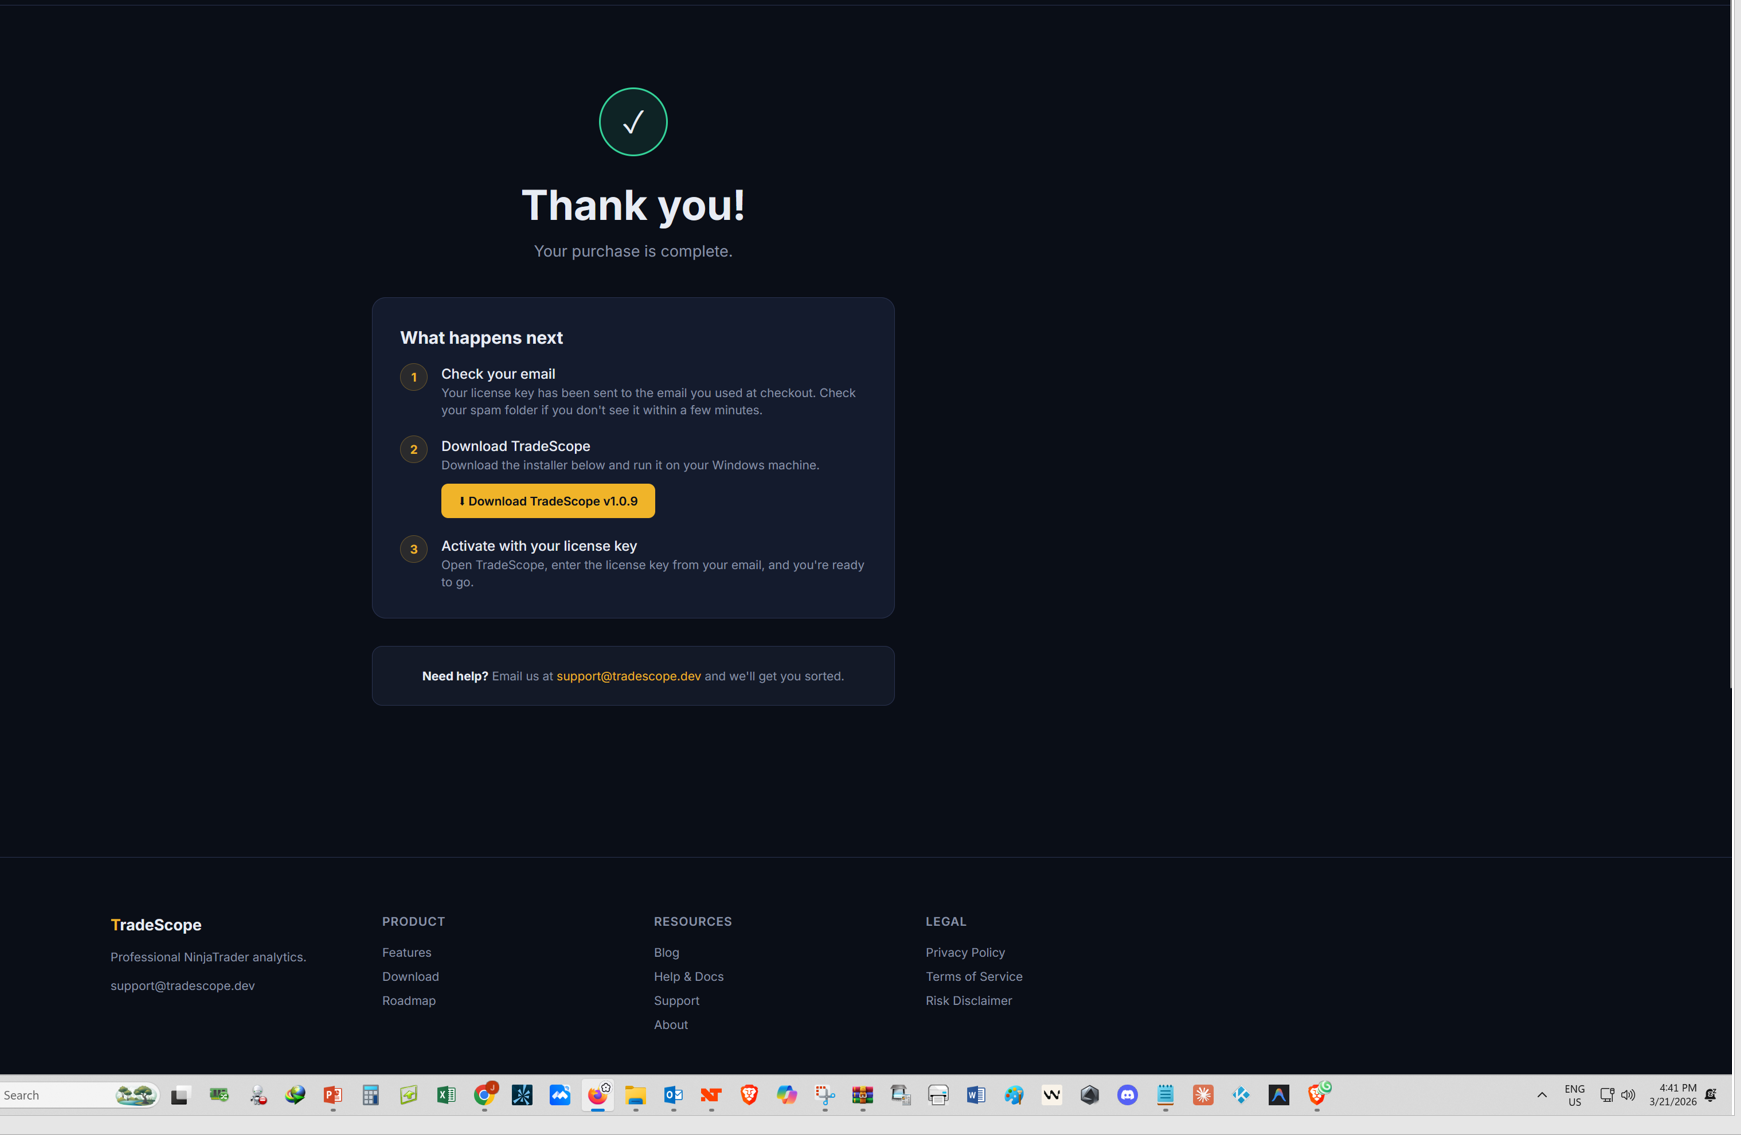Screen dimensions: 1741x1135
Task: Open Google Chrome in the taskbar
Action: point(485,1095)
